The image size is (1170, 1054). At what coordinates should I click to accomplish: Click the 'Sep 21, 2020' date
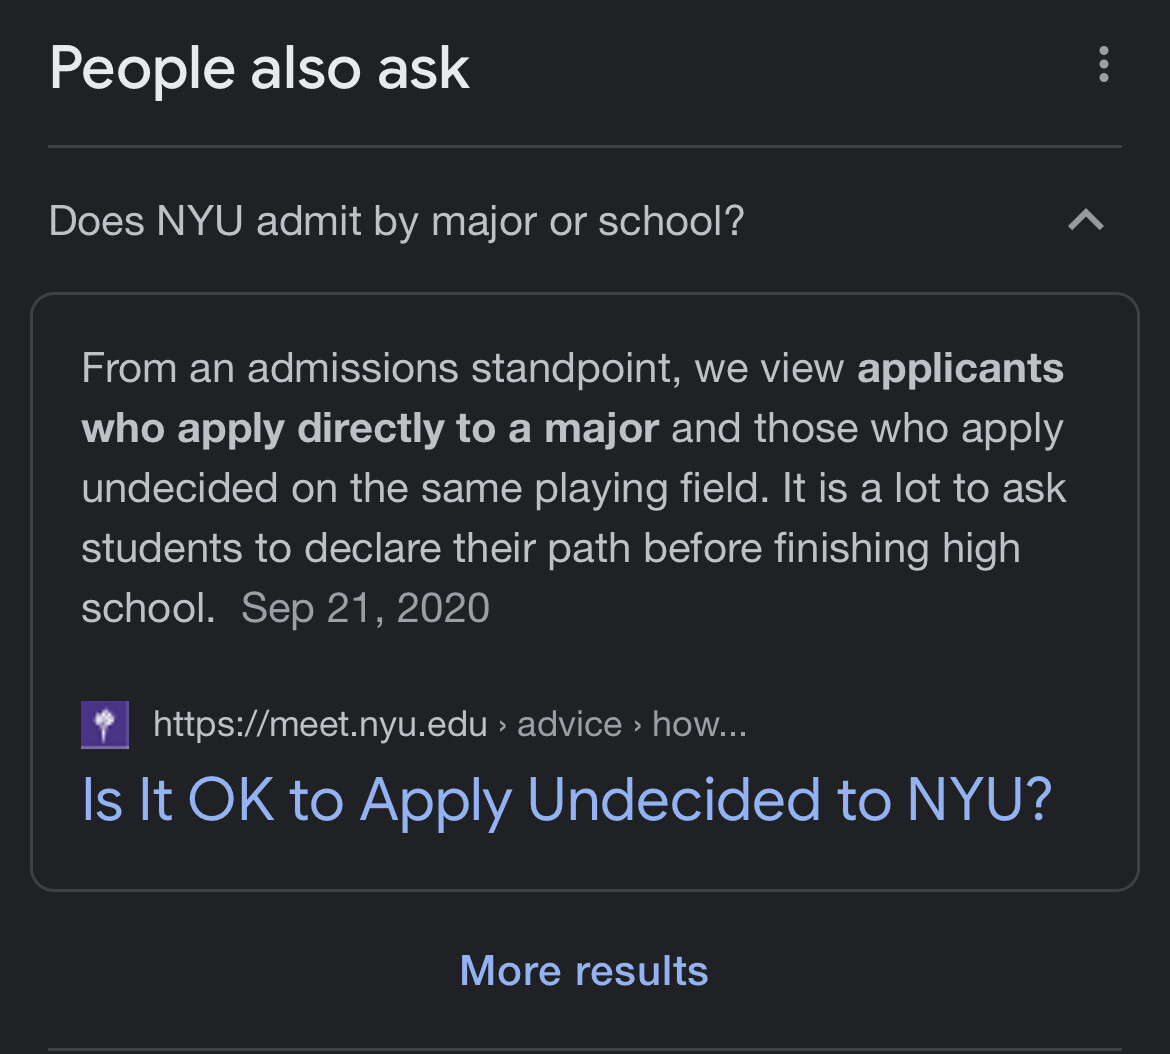(366, 608)
